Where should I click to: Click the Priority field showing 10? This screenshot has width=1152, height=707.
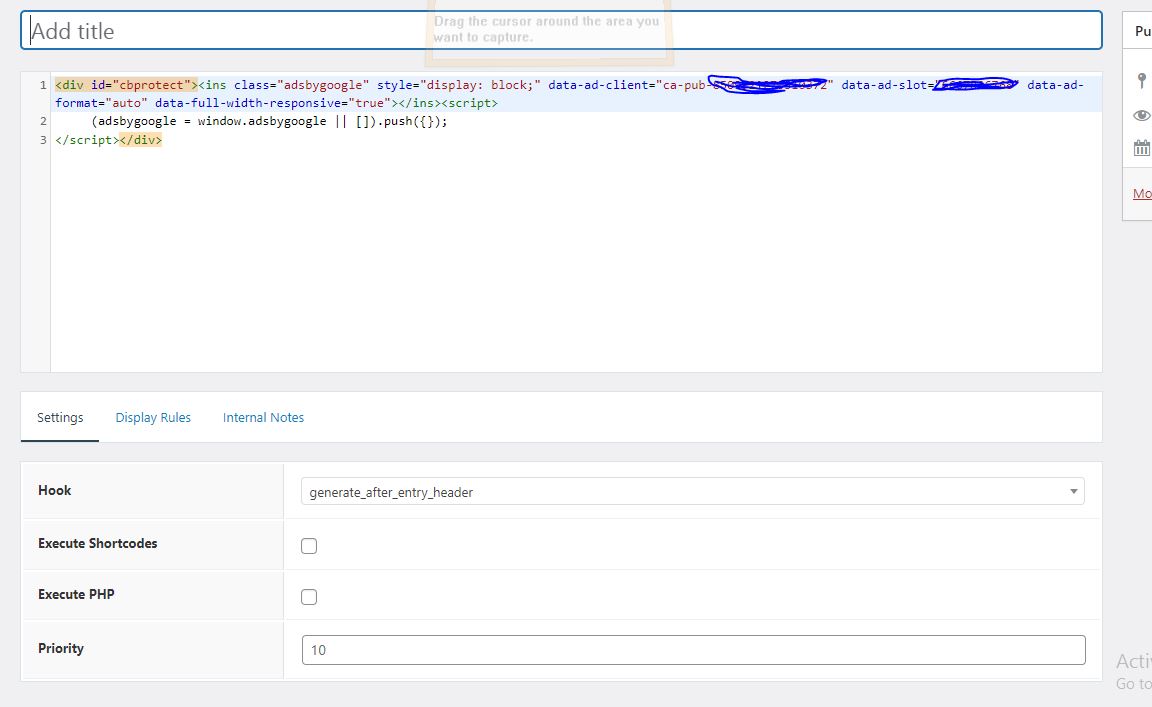(694, 650)
